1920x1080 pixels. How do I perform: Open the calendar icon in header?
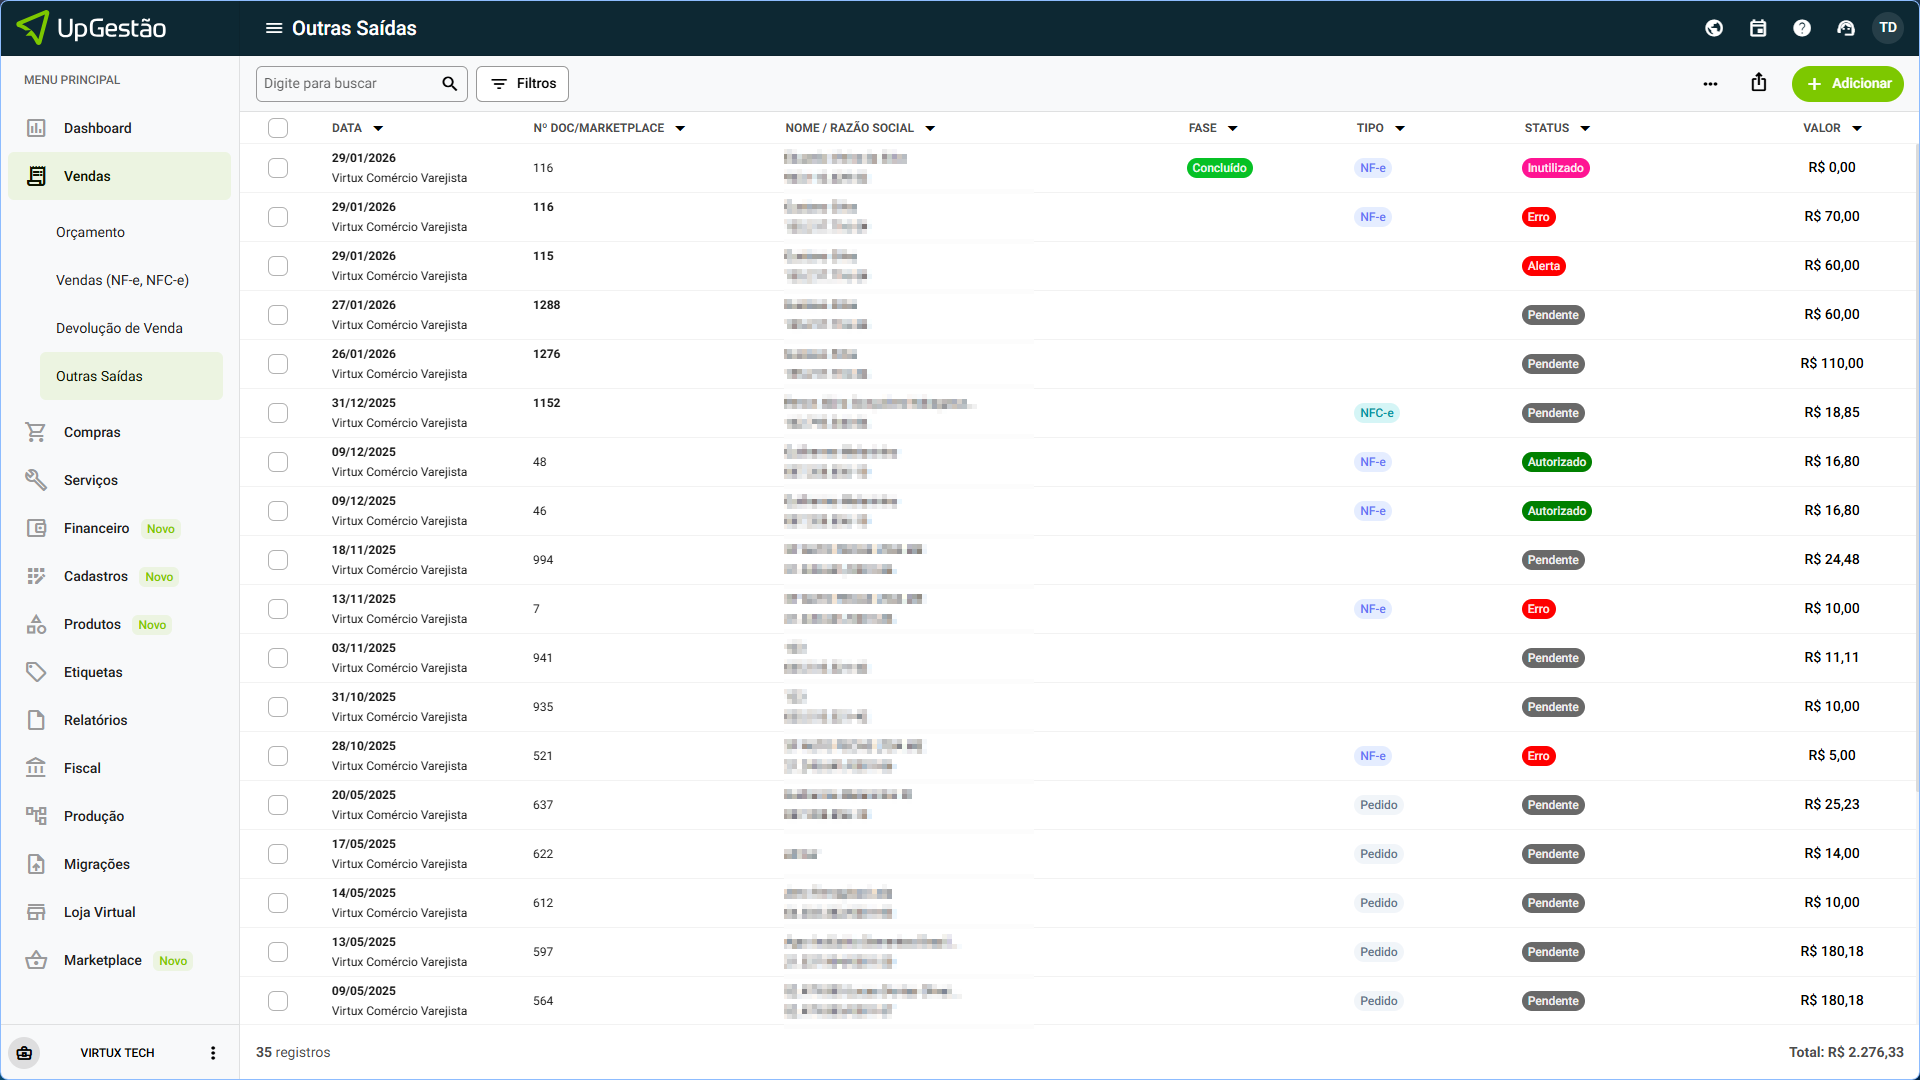click(x=1758, y=28)
